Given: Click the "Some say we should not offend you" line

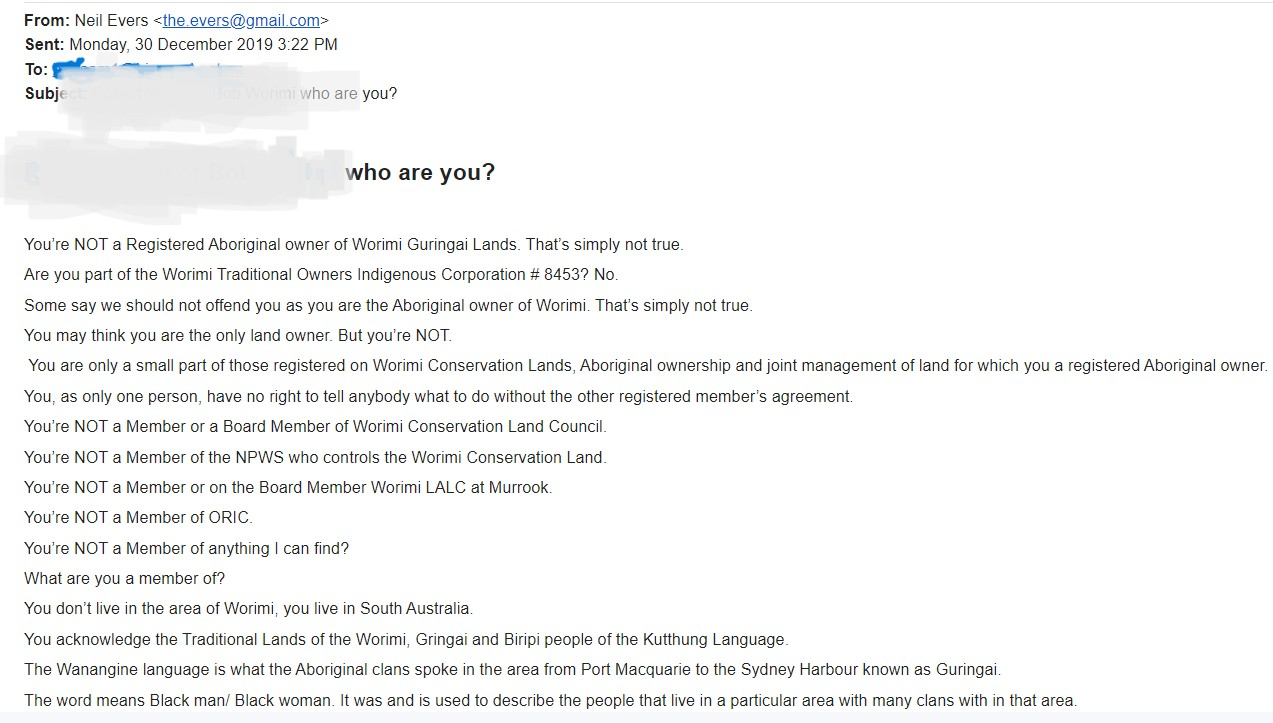Looking at the screenshot, I should (x=388, y=305).
